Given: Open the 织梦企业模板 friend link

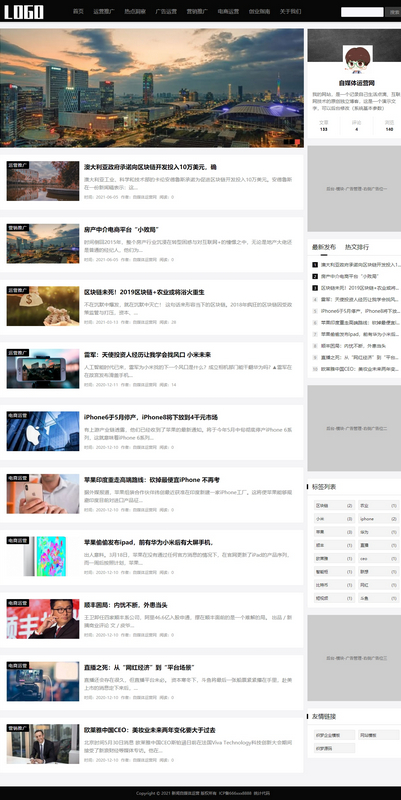Looking at the screenshot, I should coord(334,735).
